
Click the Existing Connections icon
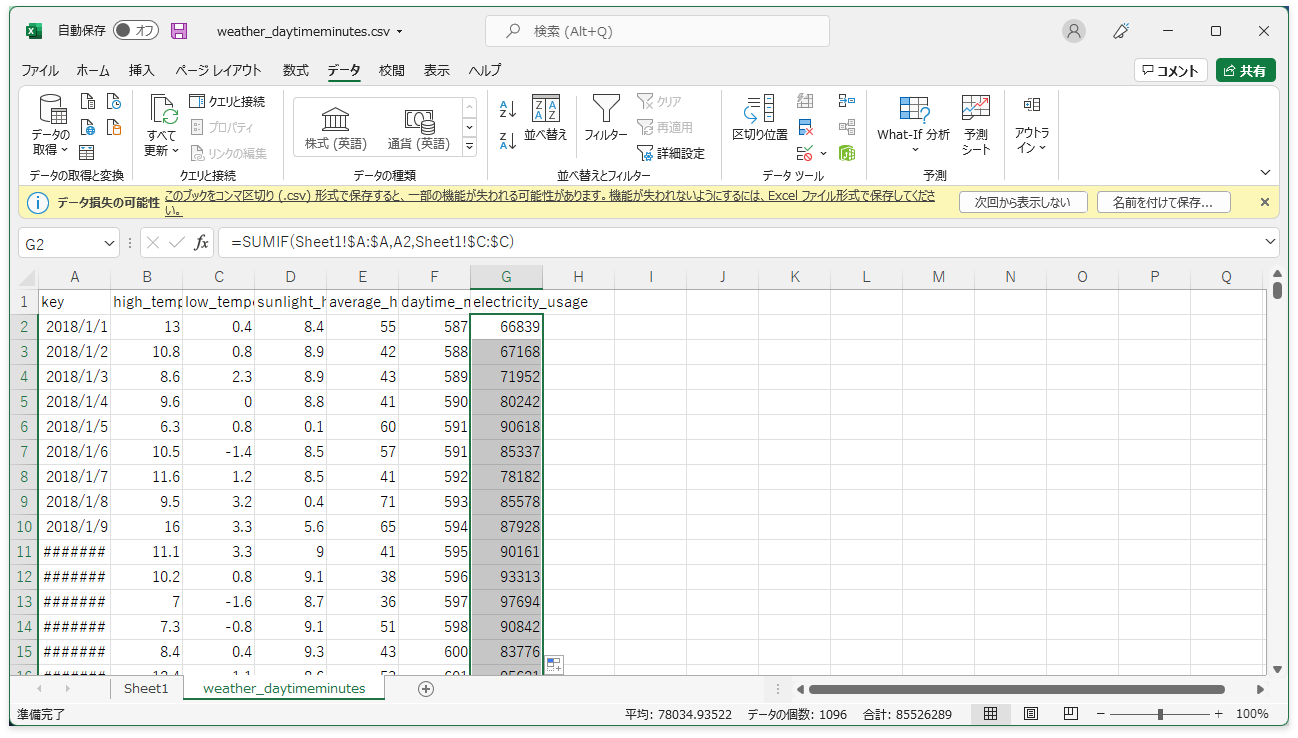pos(114,128)
